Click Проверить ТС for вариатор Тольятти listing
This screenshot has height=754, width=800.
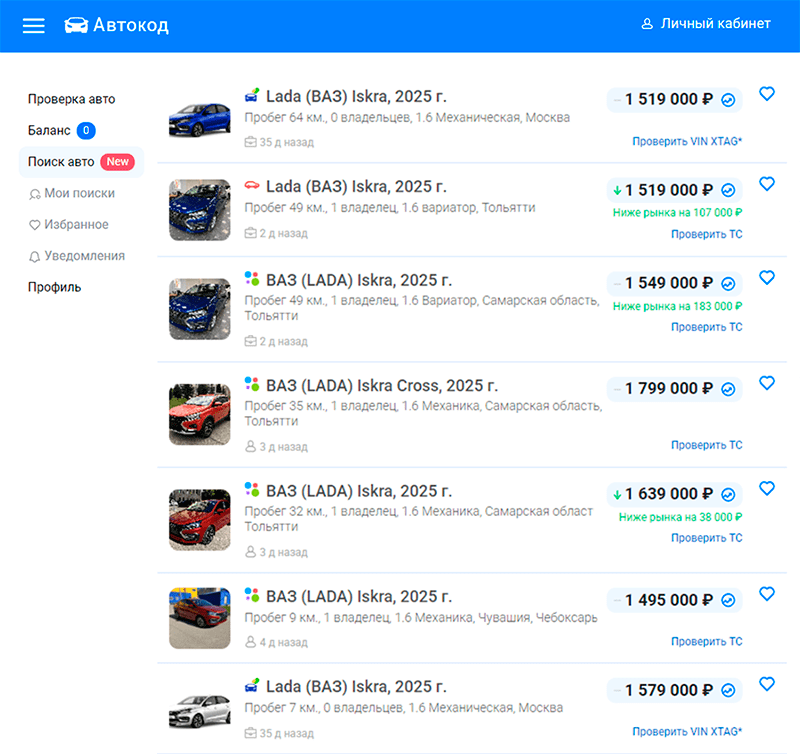coord(707,234)
